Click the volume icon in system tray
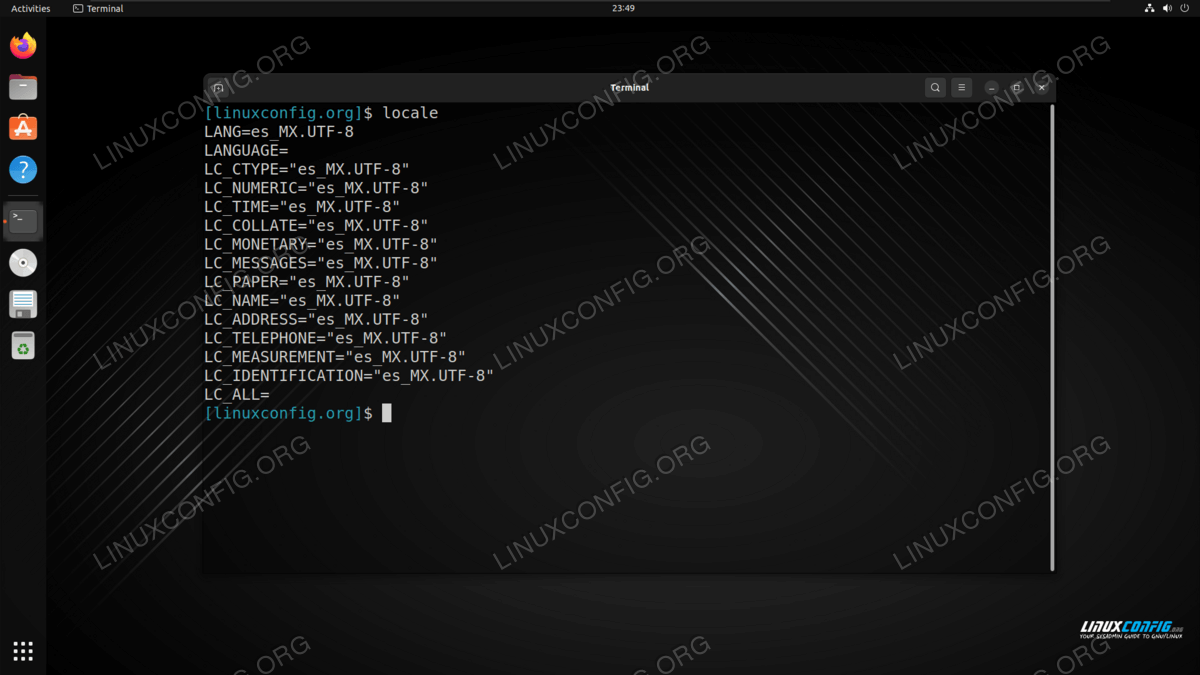This screenshot has height=675, width=1200. coord(1169,8)
